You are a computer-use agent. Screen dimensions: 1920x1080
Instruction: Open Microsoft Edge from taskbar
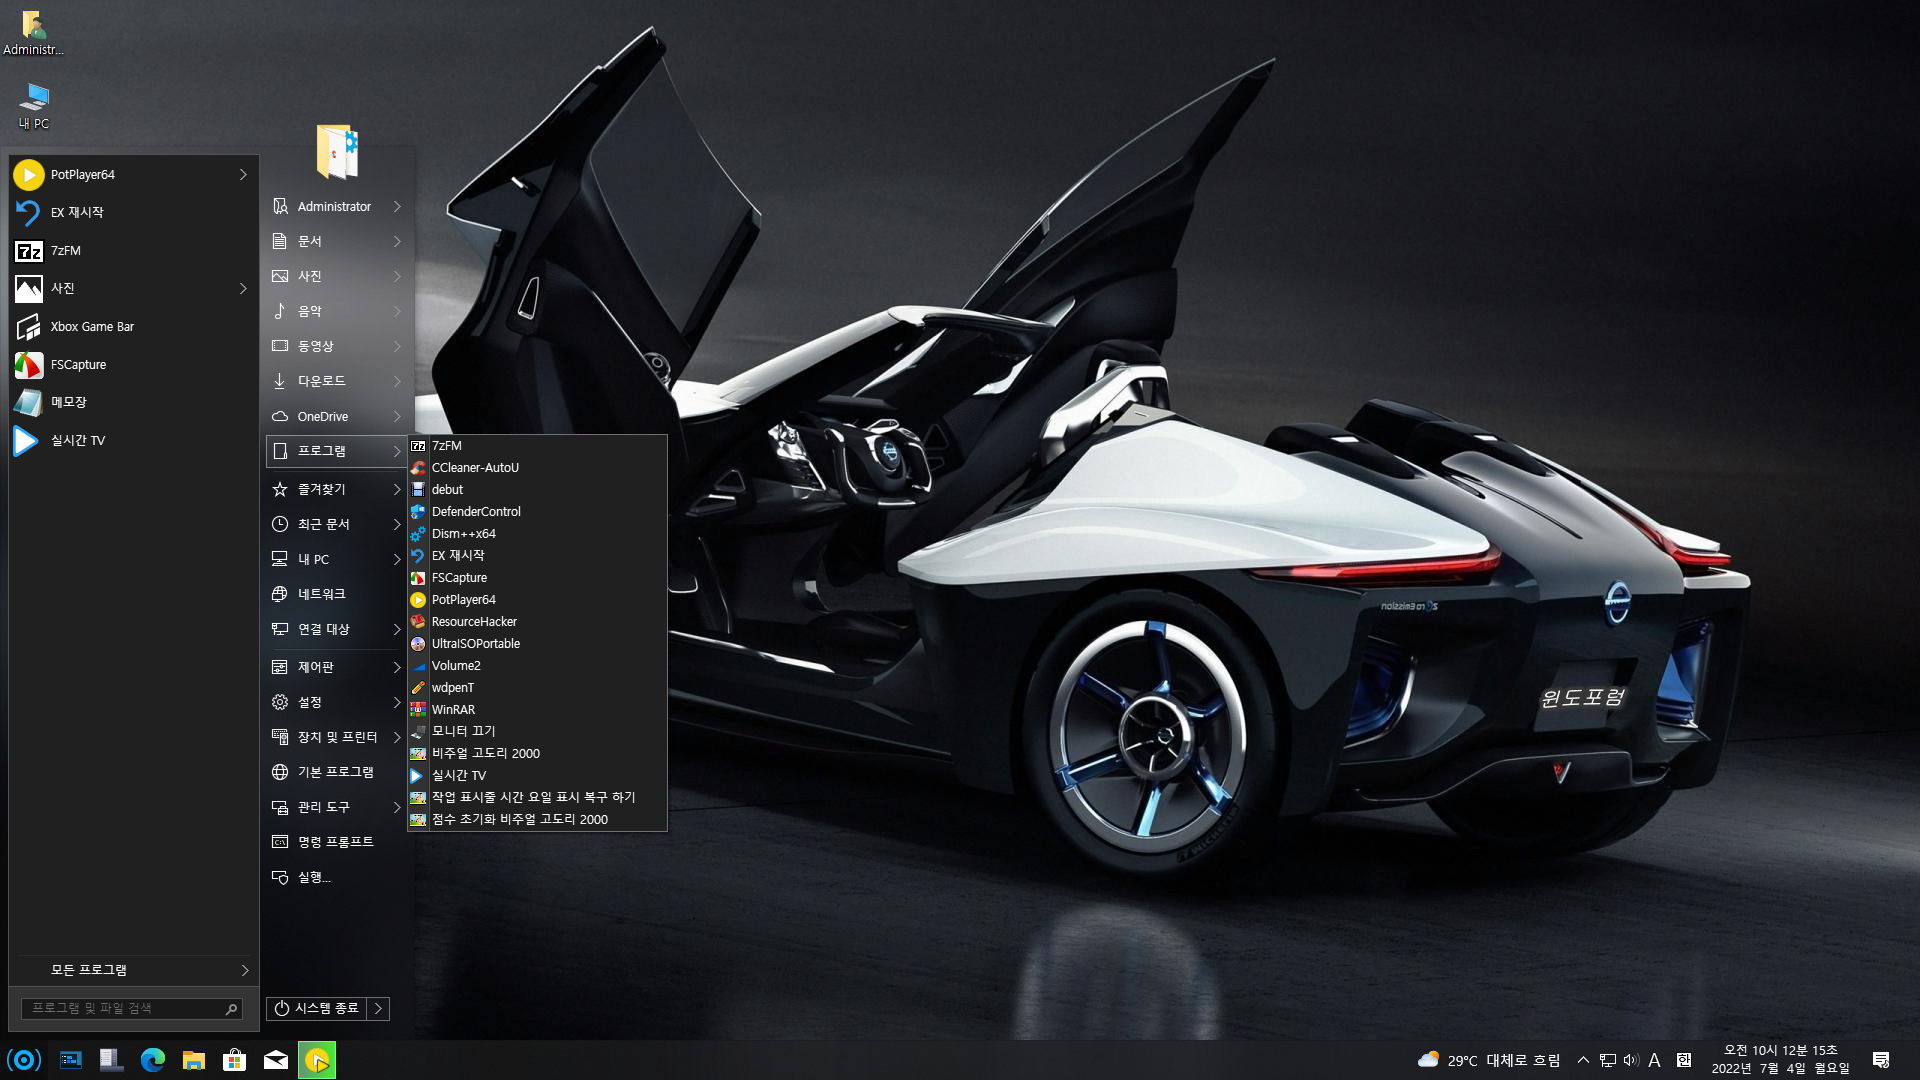coord(152,1060)
